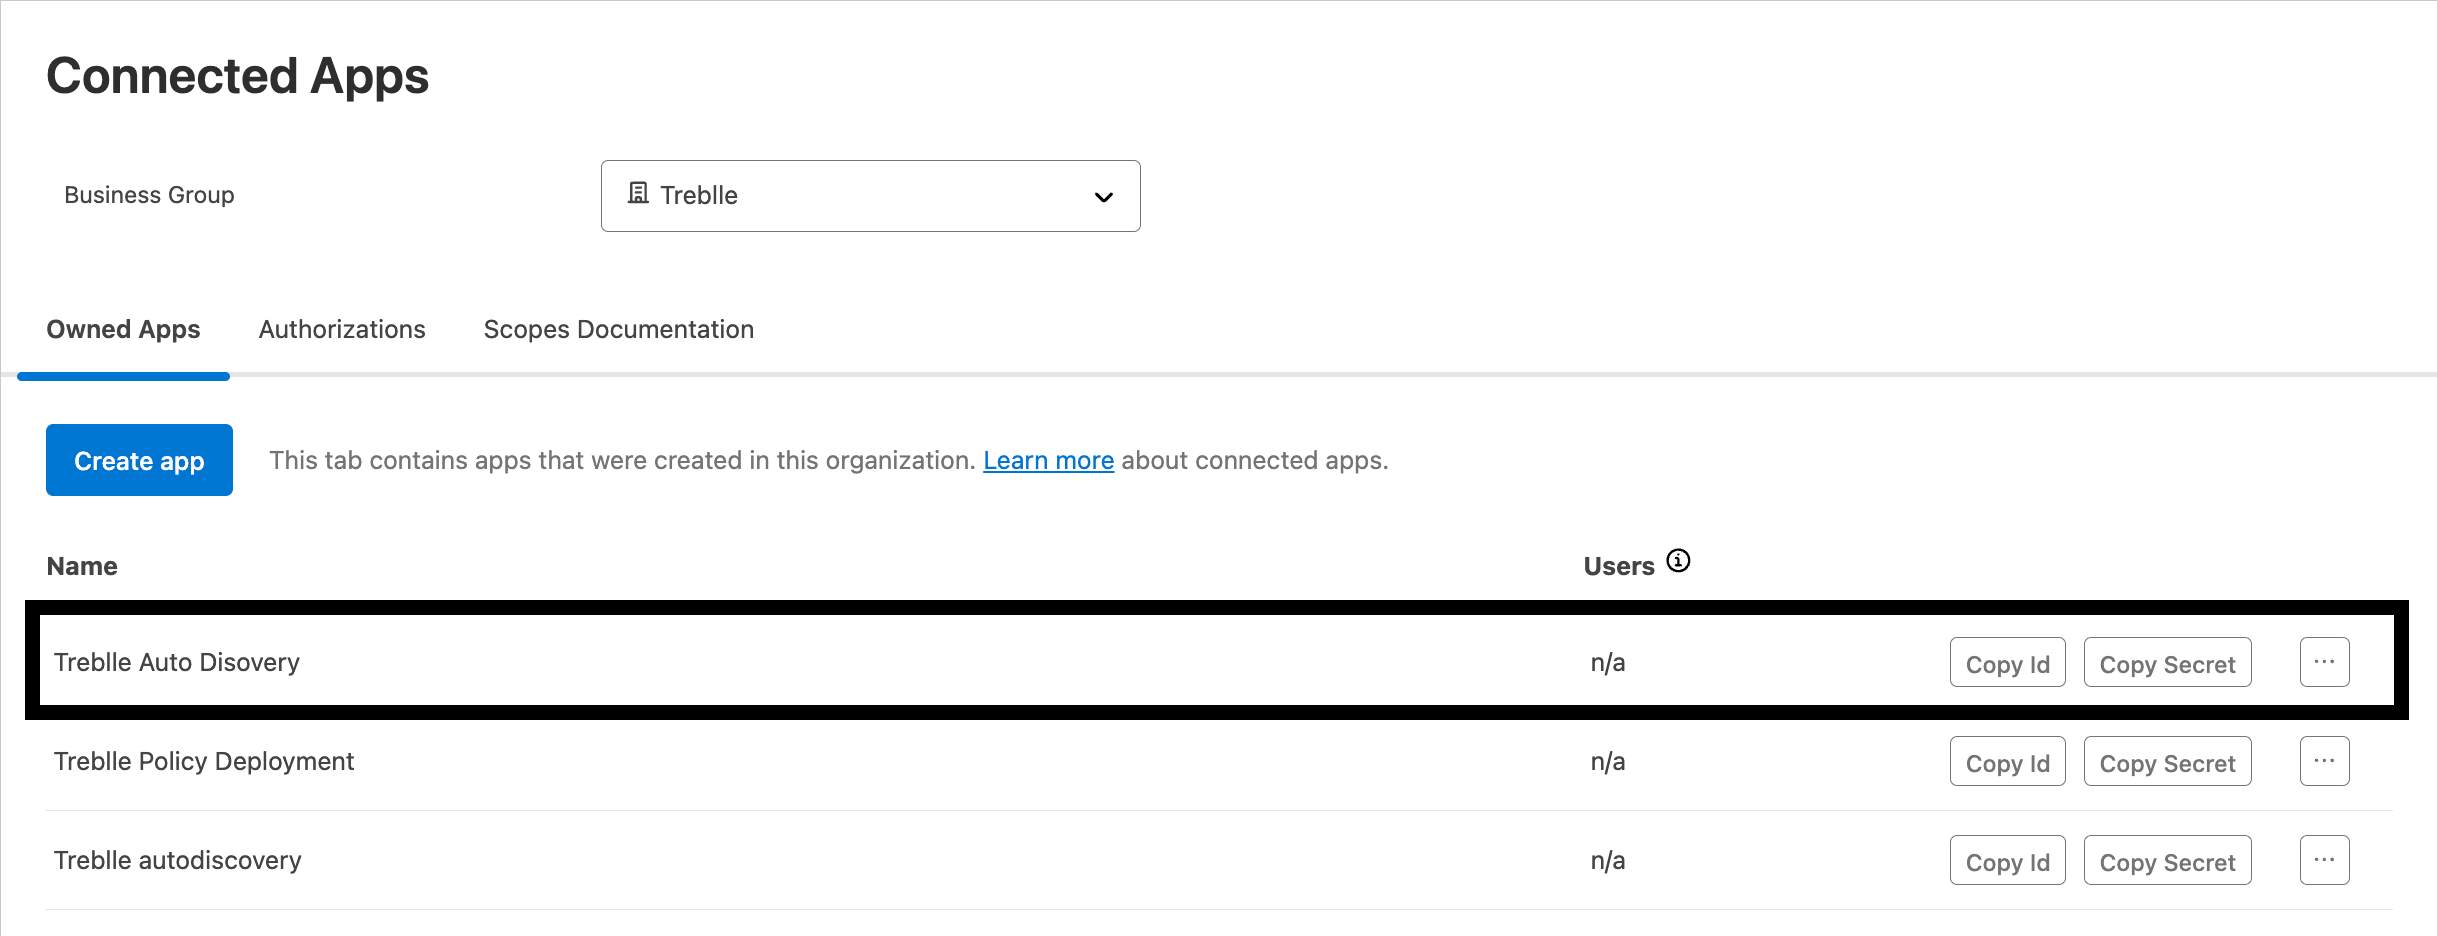
Task: Open the Scopes Documentation tab
Action: coord(618,329)
